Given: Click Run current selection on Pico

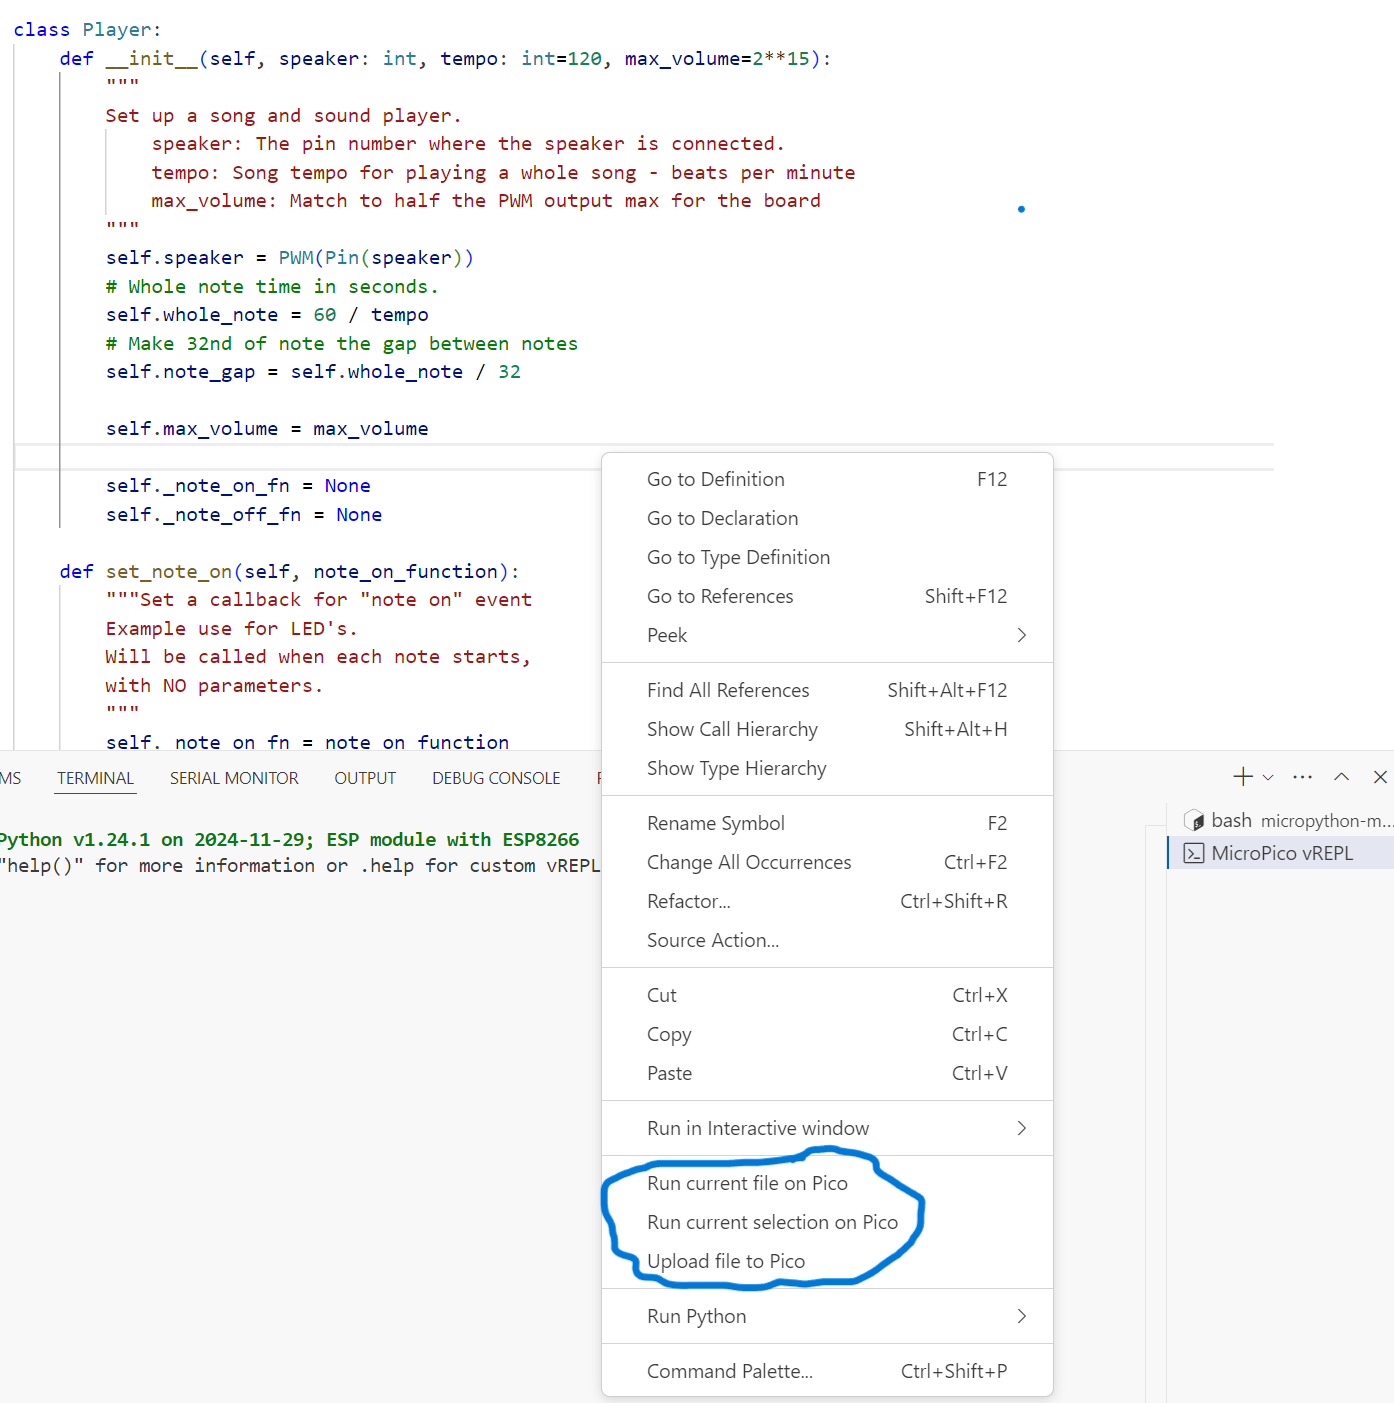Looking at the screenshot, I should (x=772, y=1222).
